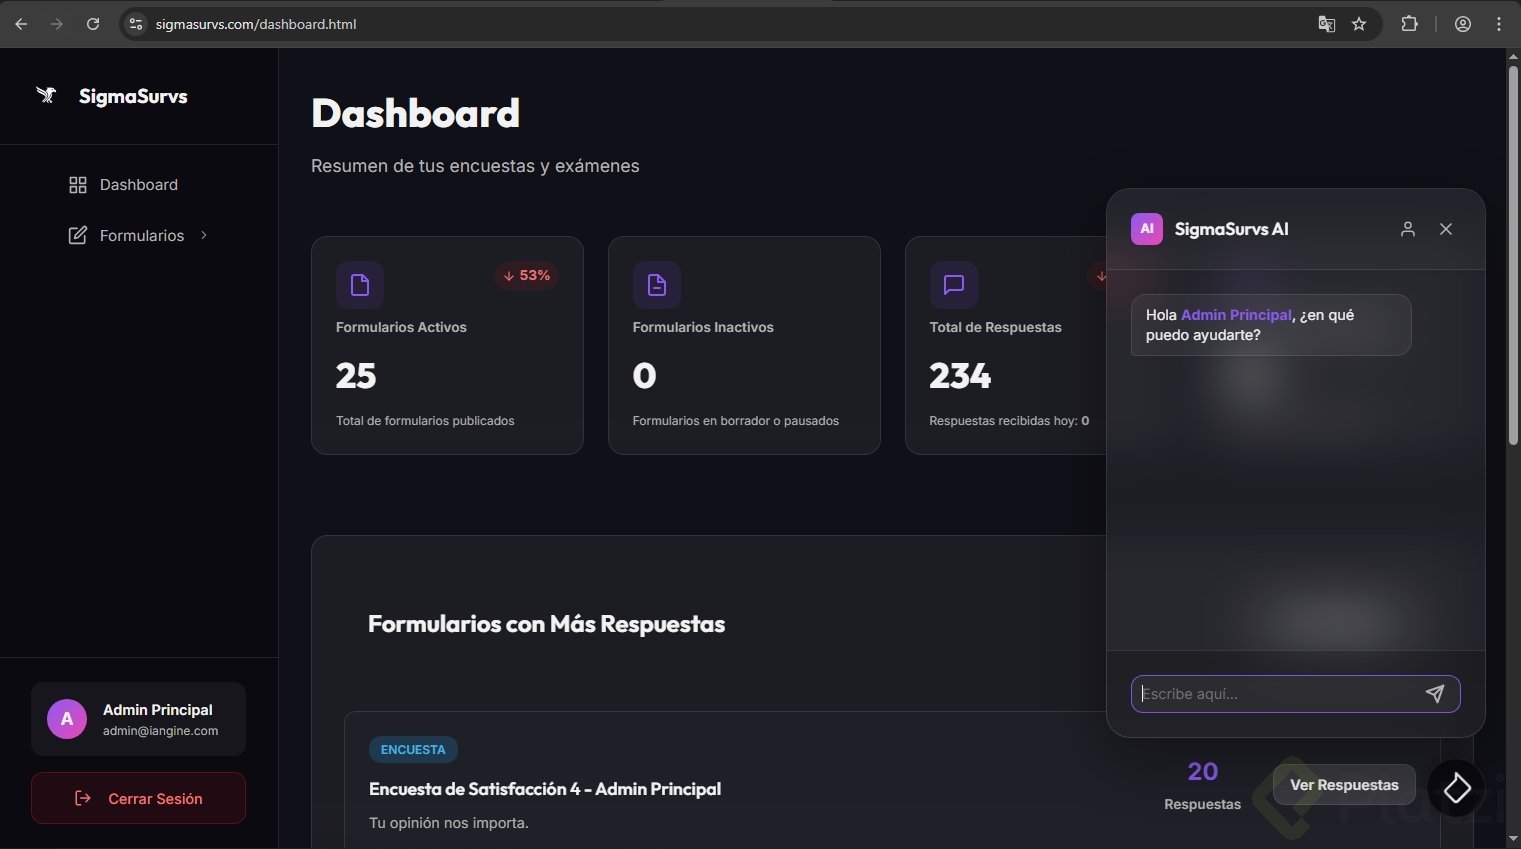The image size is (1521, 849).
Task: Go to Dashboard in the sidebar
Action: click(x=139, y=185)
